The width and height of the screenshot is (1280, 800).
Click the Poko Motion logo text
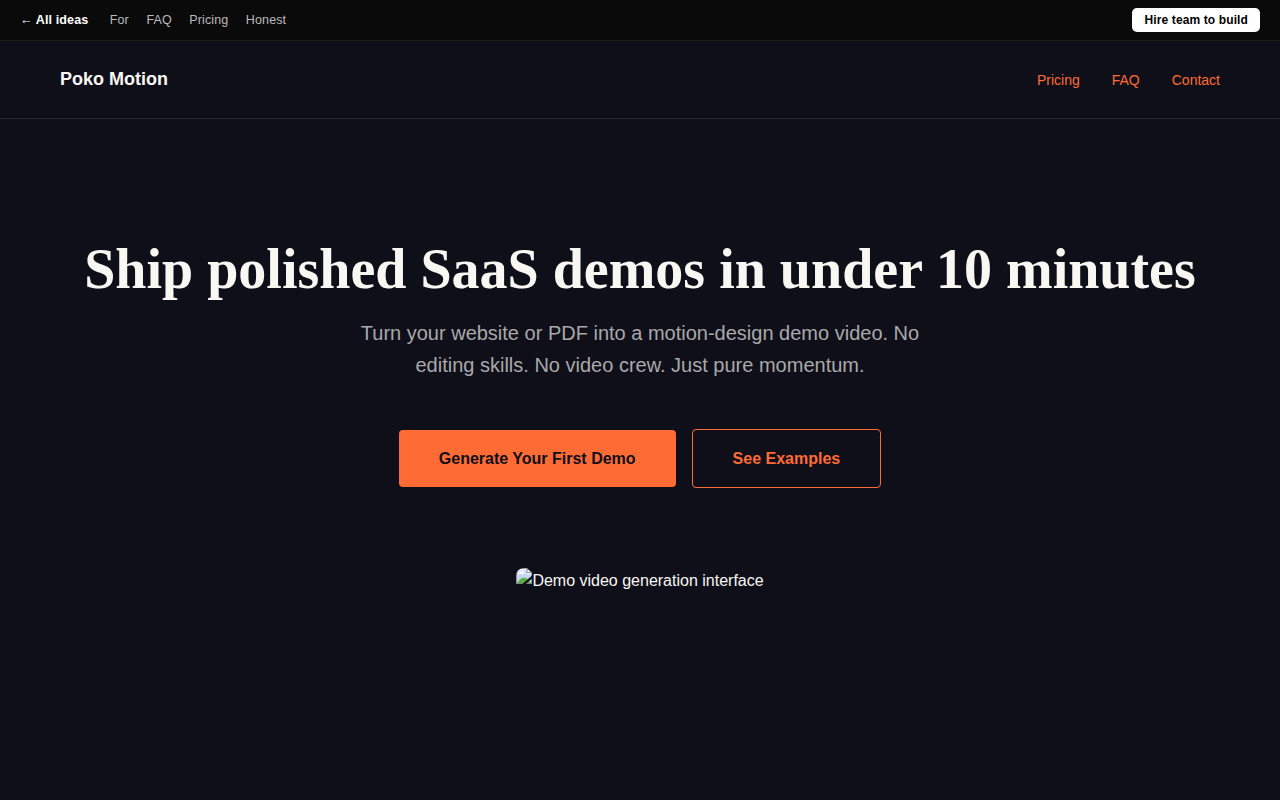pos(114,79)
